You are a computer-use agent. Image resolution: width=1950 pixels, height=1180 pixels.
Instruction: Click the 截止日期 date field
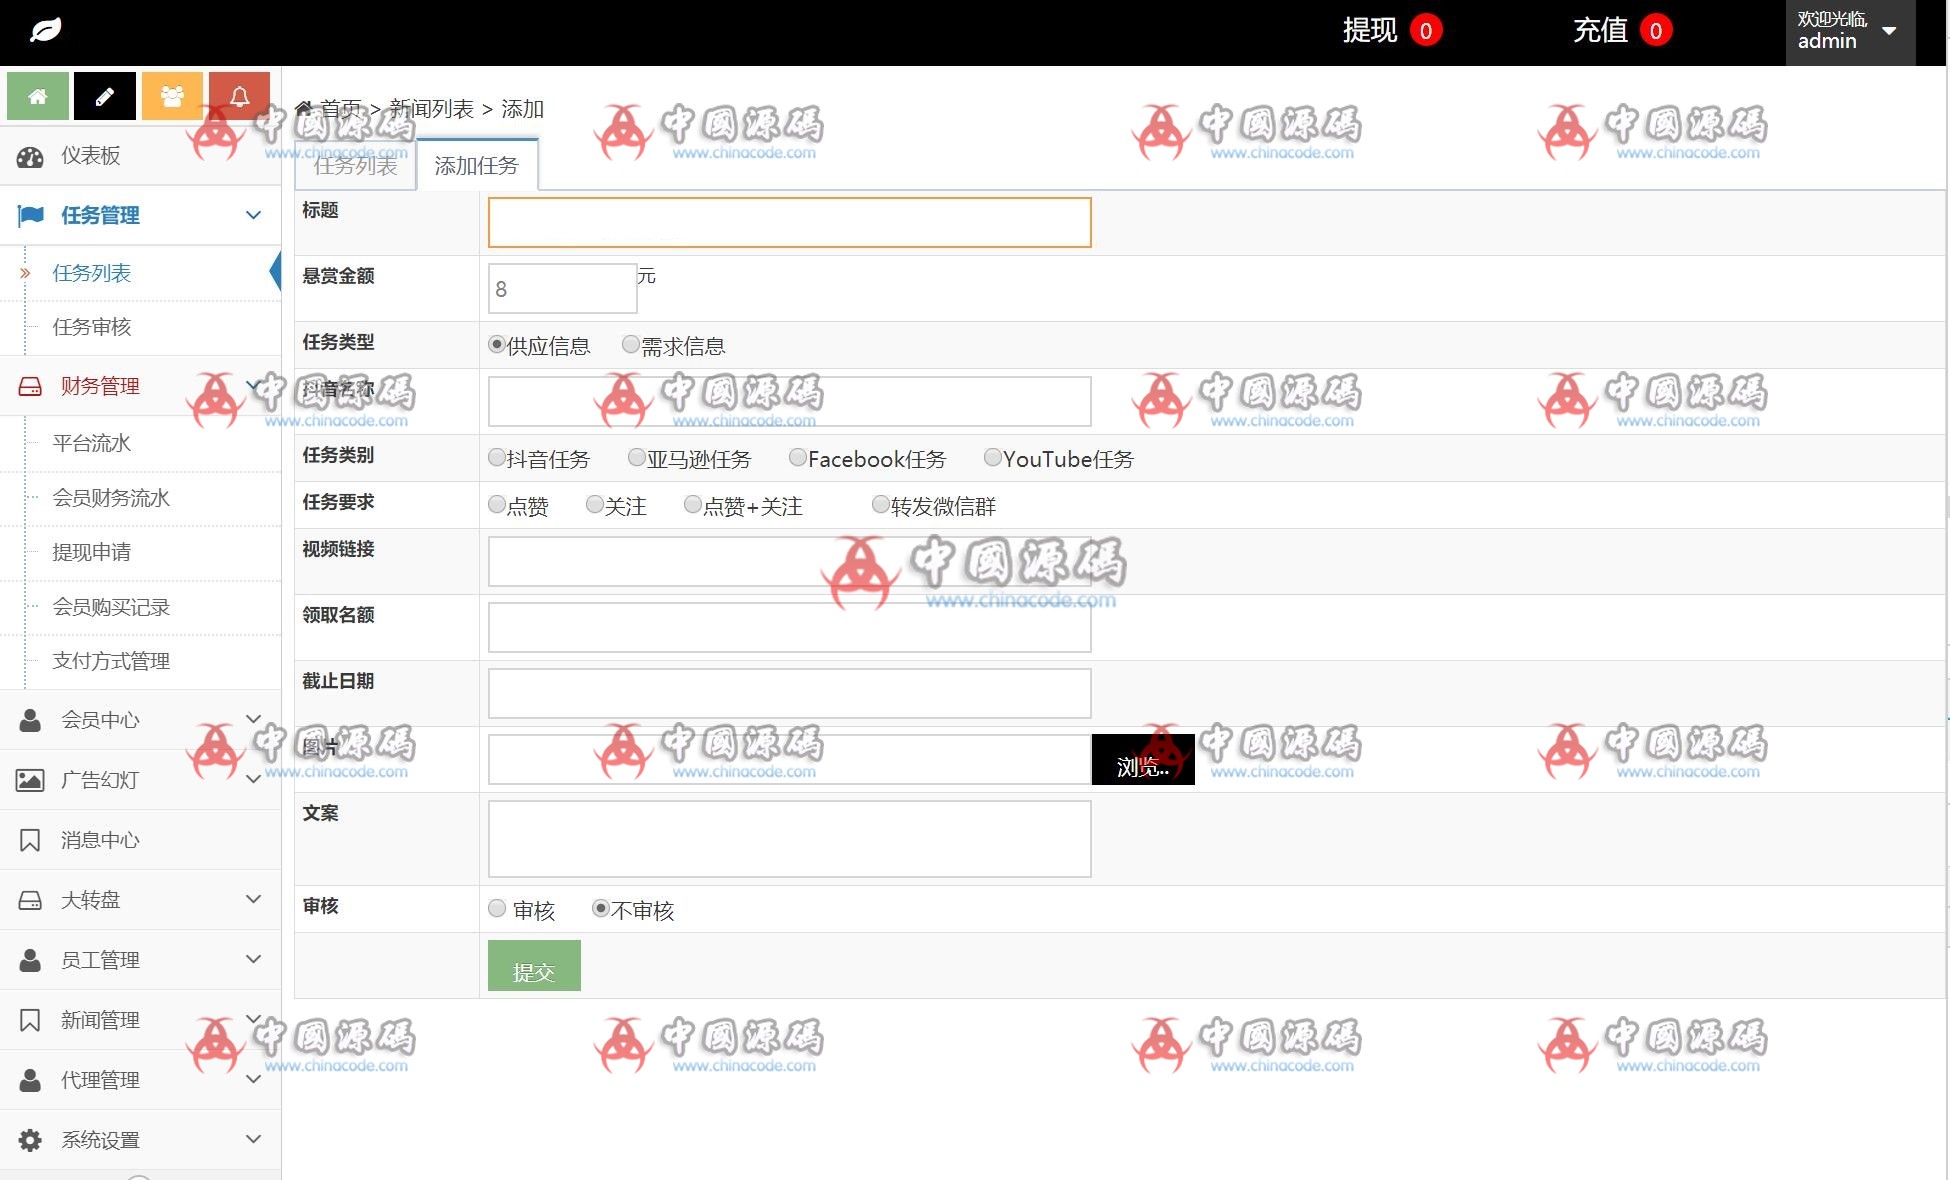[790, 694]
